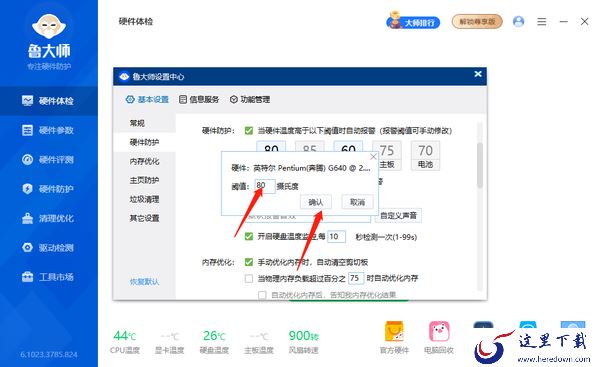Select 垃圾清理 in the settings list
Viewport: 600px width, 367px height.
[145, 199]
